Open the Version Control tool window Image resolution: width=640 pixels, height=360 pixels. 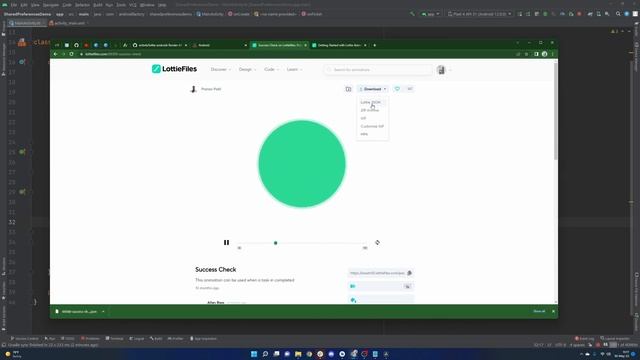pyautogui.click(x=24, y=339)
